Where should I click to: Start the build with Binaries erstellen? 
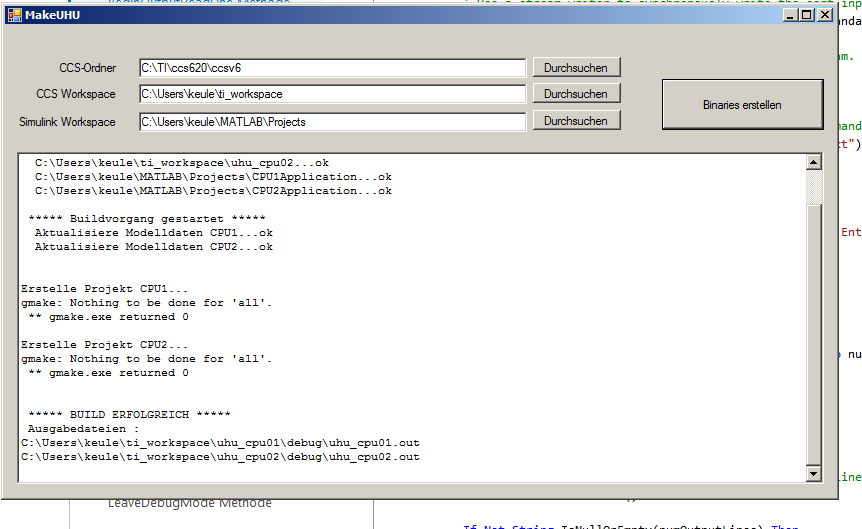pyautogui.click(x=742, y=104)
